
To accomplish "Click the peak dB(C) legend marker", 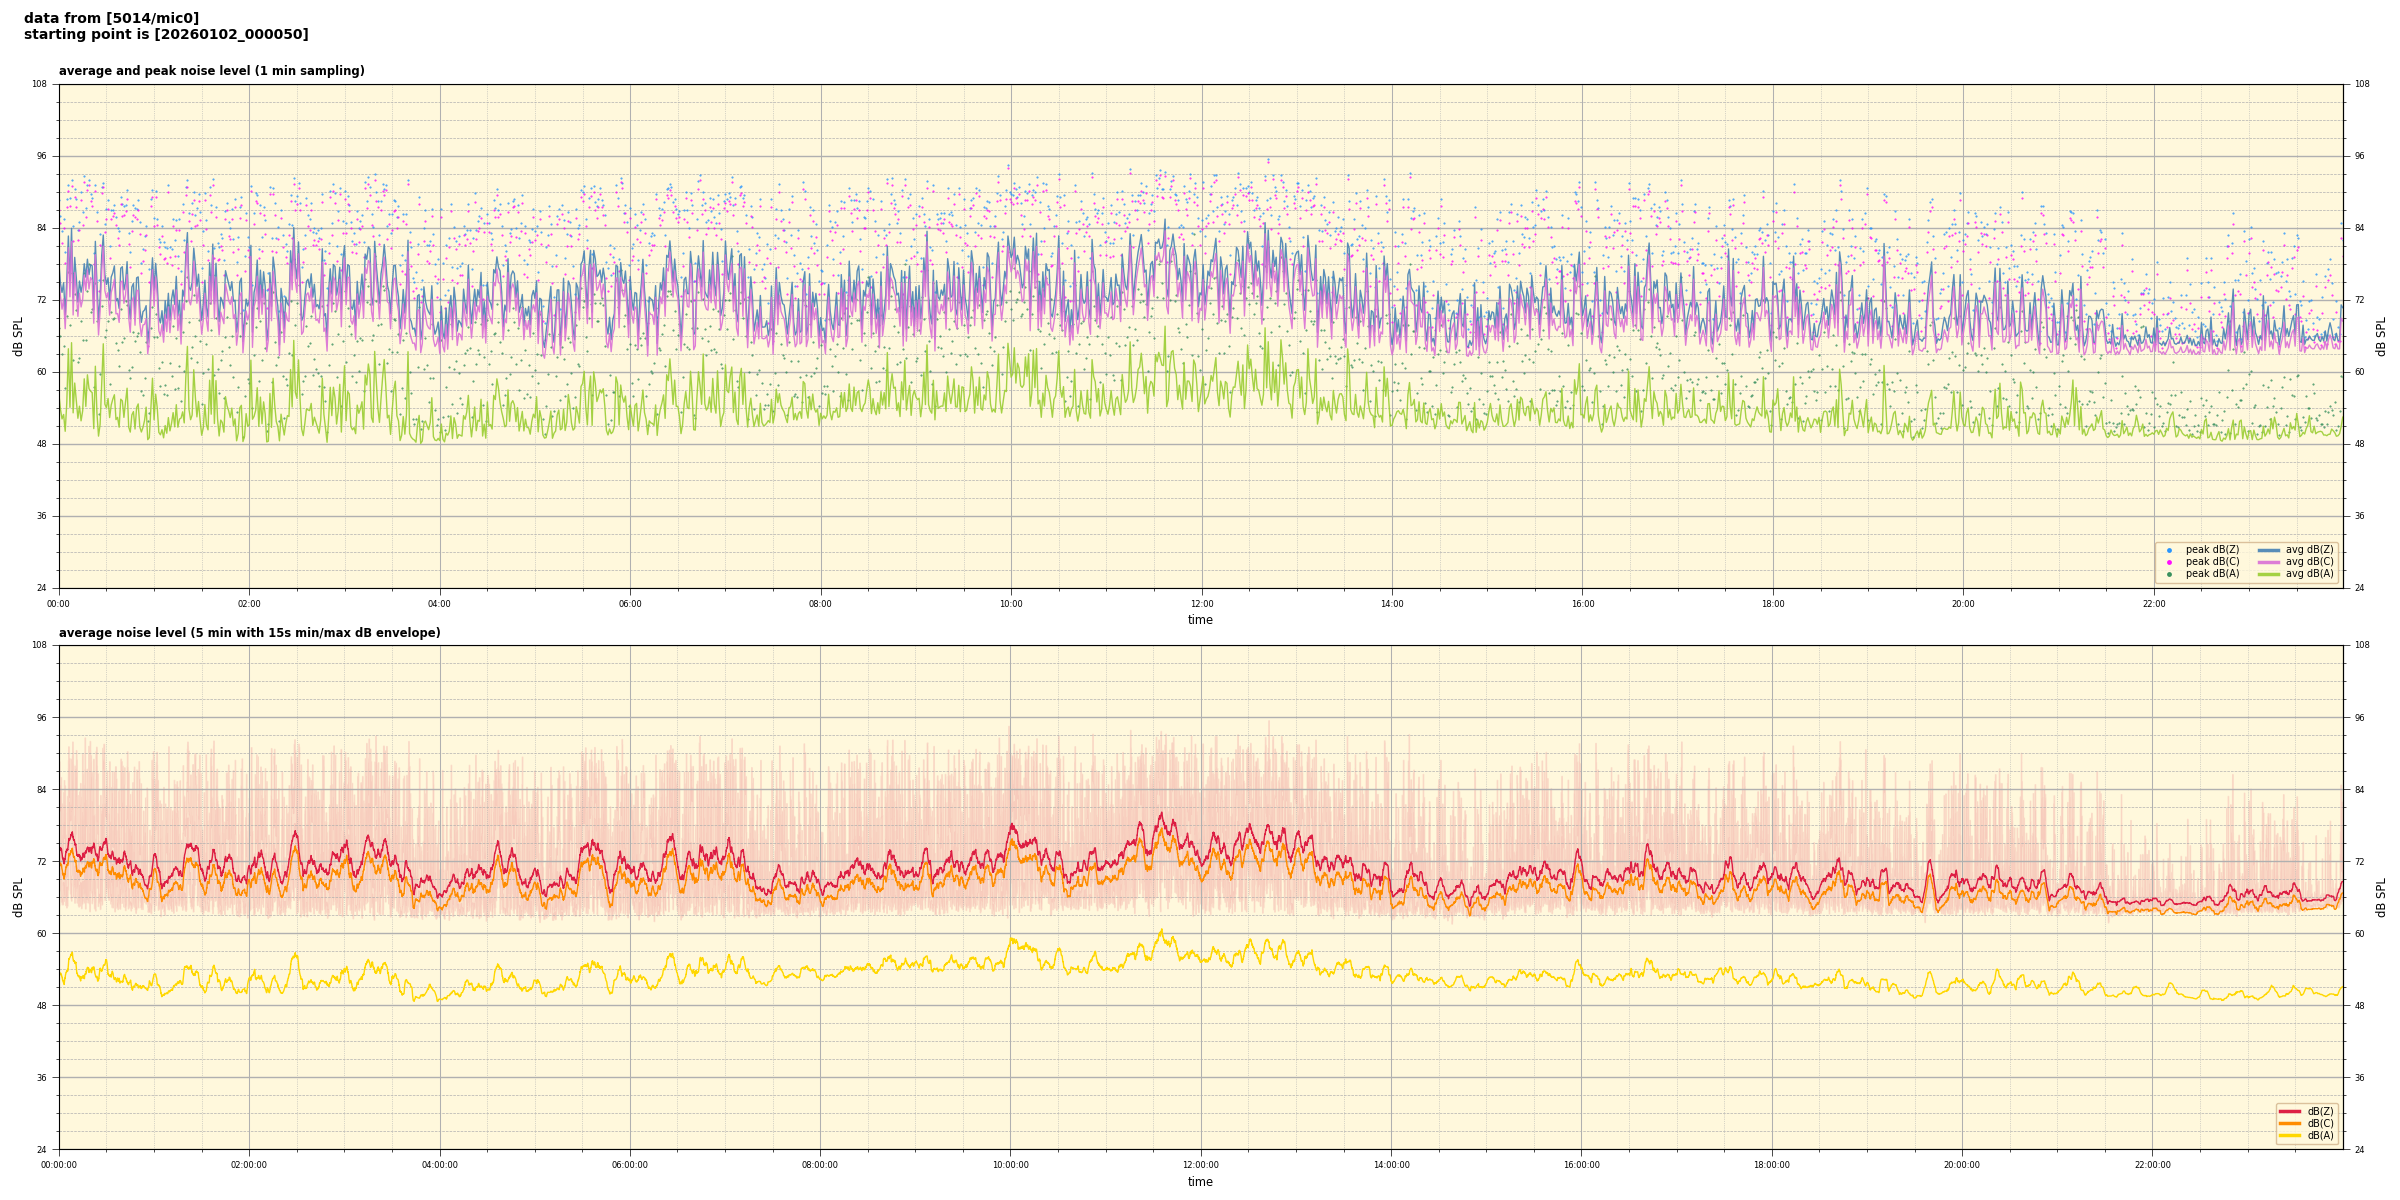I will 2169,562.
